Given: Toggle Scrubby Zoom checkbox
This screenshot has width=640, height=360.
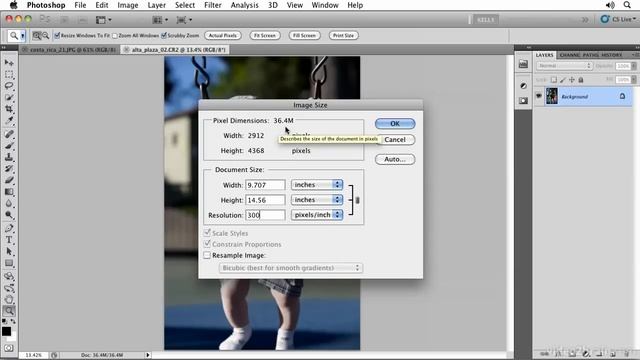Looking at the screenshot, I should pos(164,36).
